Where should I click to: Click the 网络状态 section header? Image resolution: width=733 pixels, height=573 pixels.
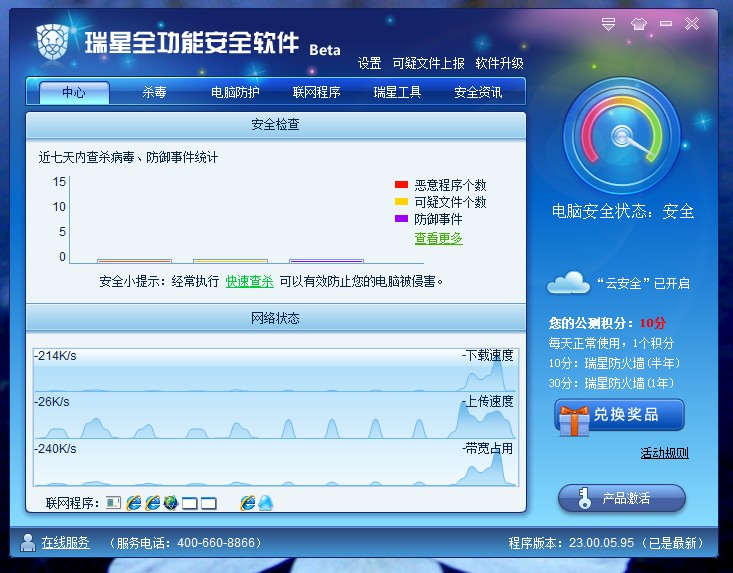tap(276, 318)
